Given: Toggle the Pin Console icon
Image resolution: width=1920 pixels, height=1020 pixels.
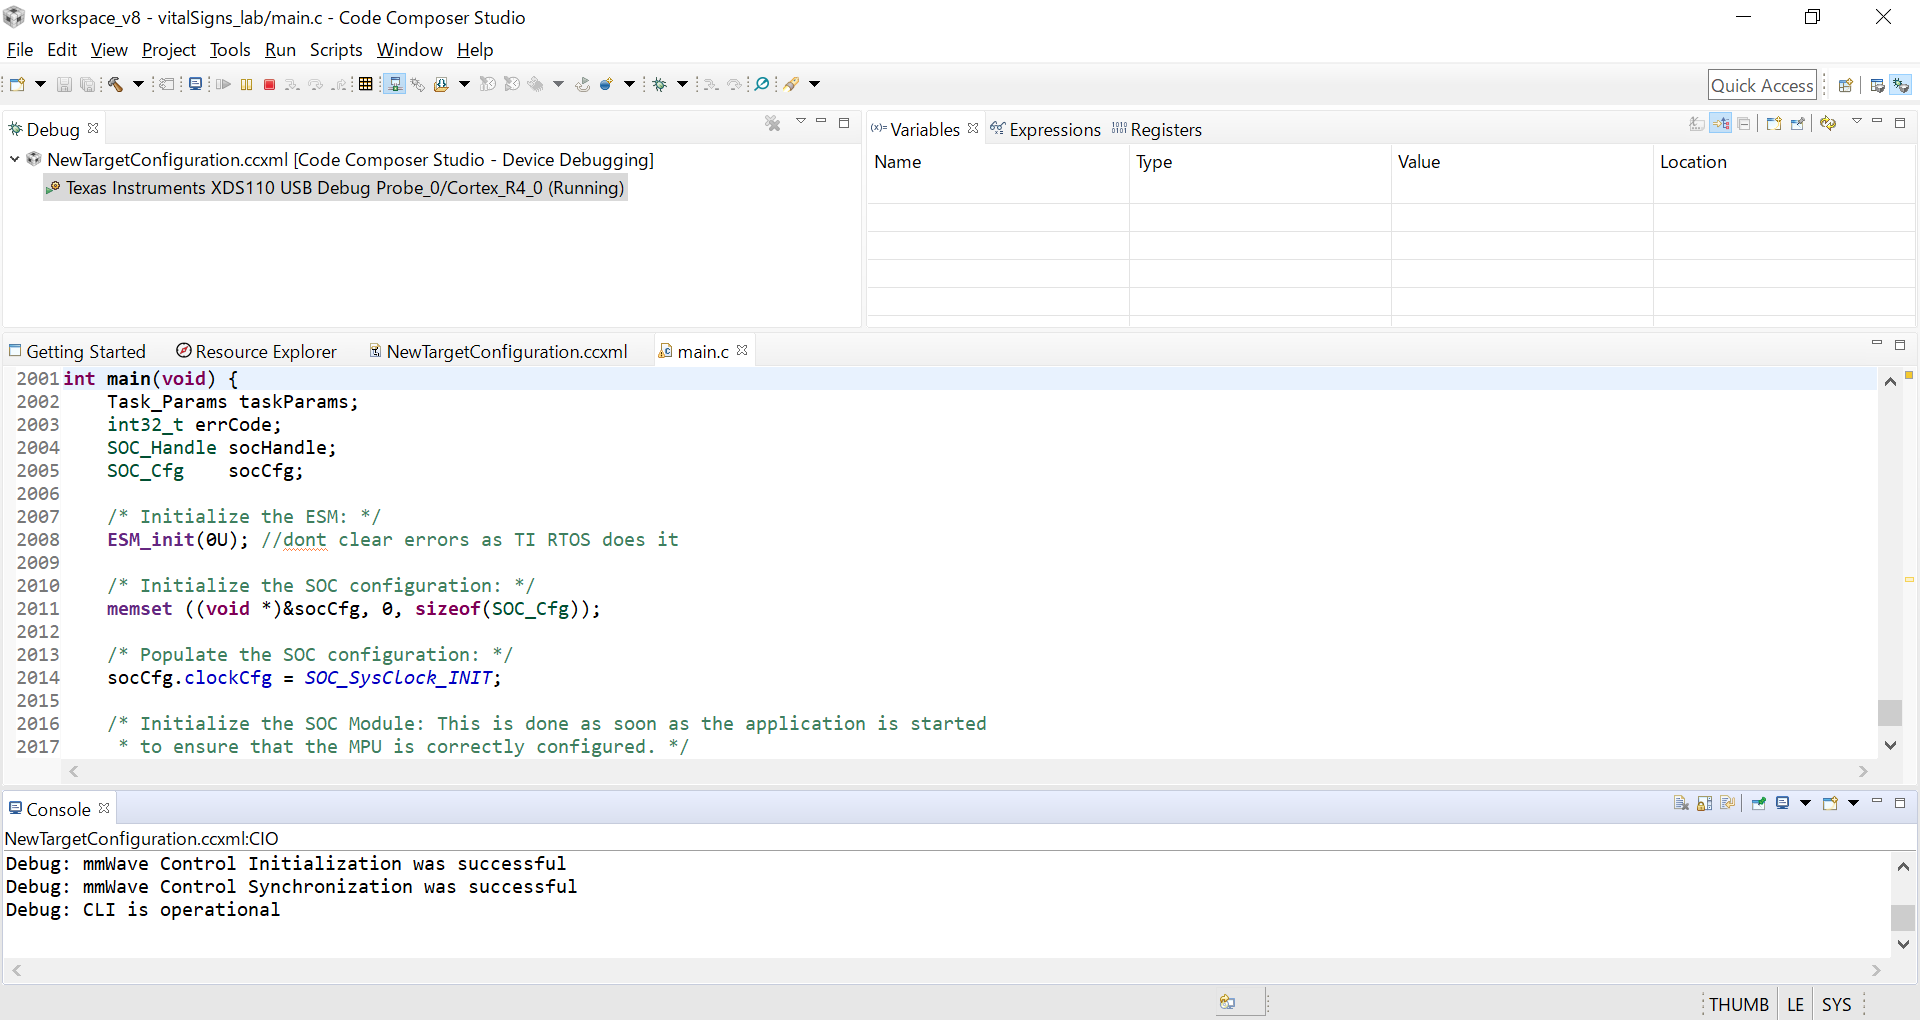Looking at the screenshot, I should coord(1759,803).
